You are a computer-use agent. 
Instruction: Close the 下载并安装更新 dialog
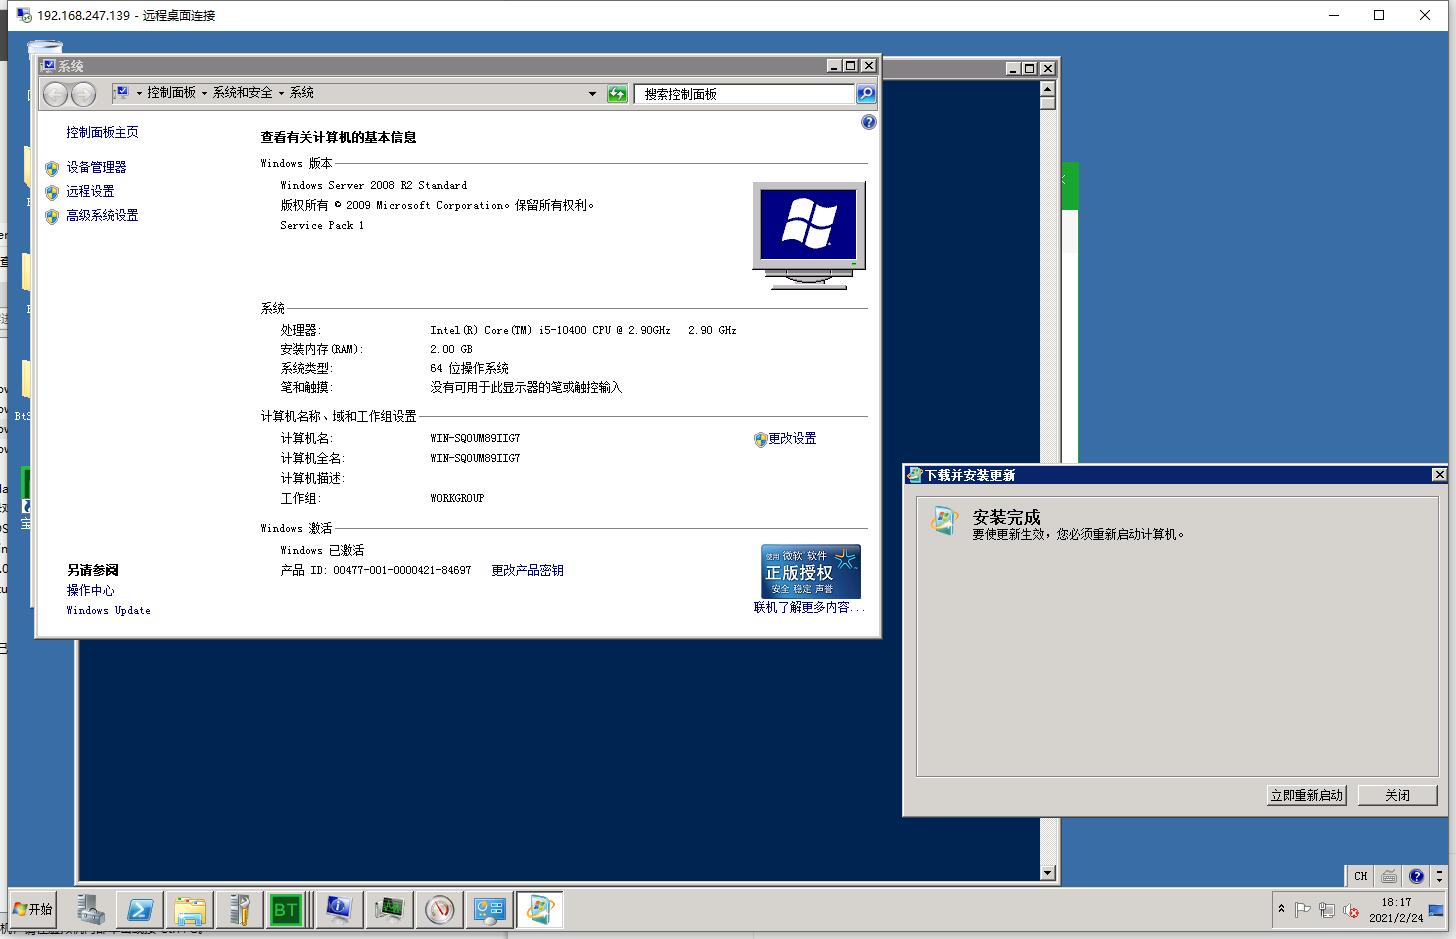tap(1439, 474)
